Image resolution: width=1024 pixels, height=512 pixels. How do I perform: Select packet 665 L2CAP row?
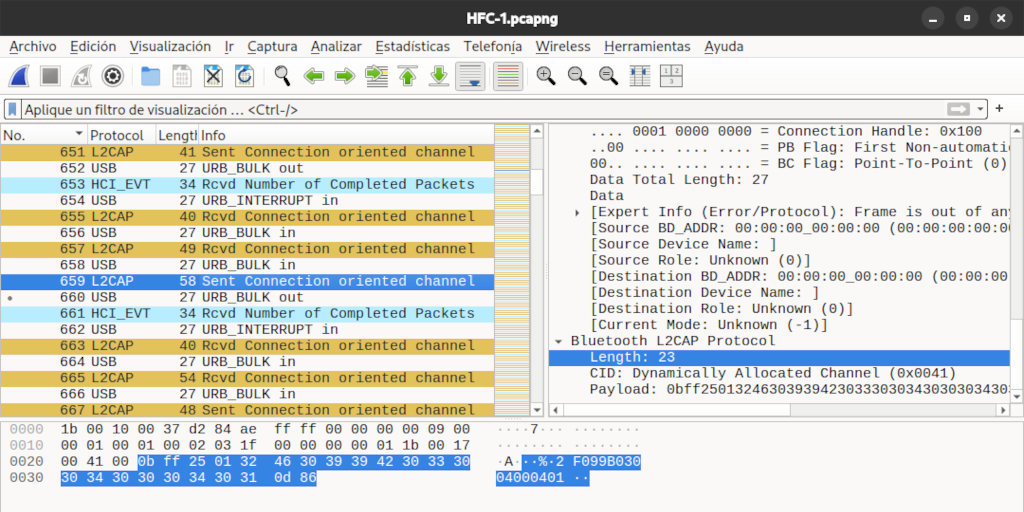248,378
